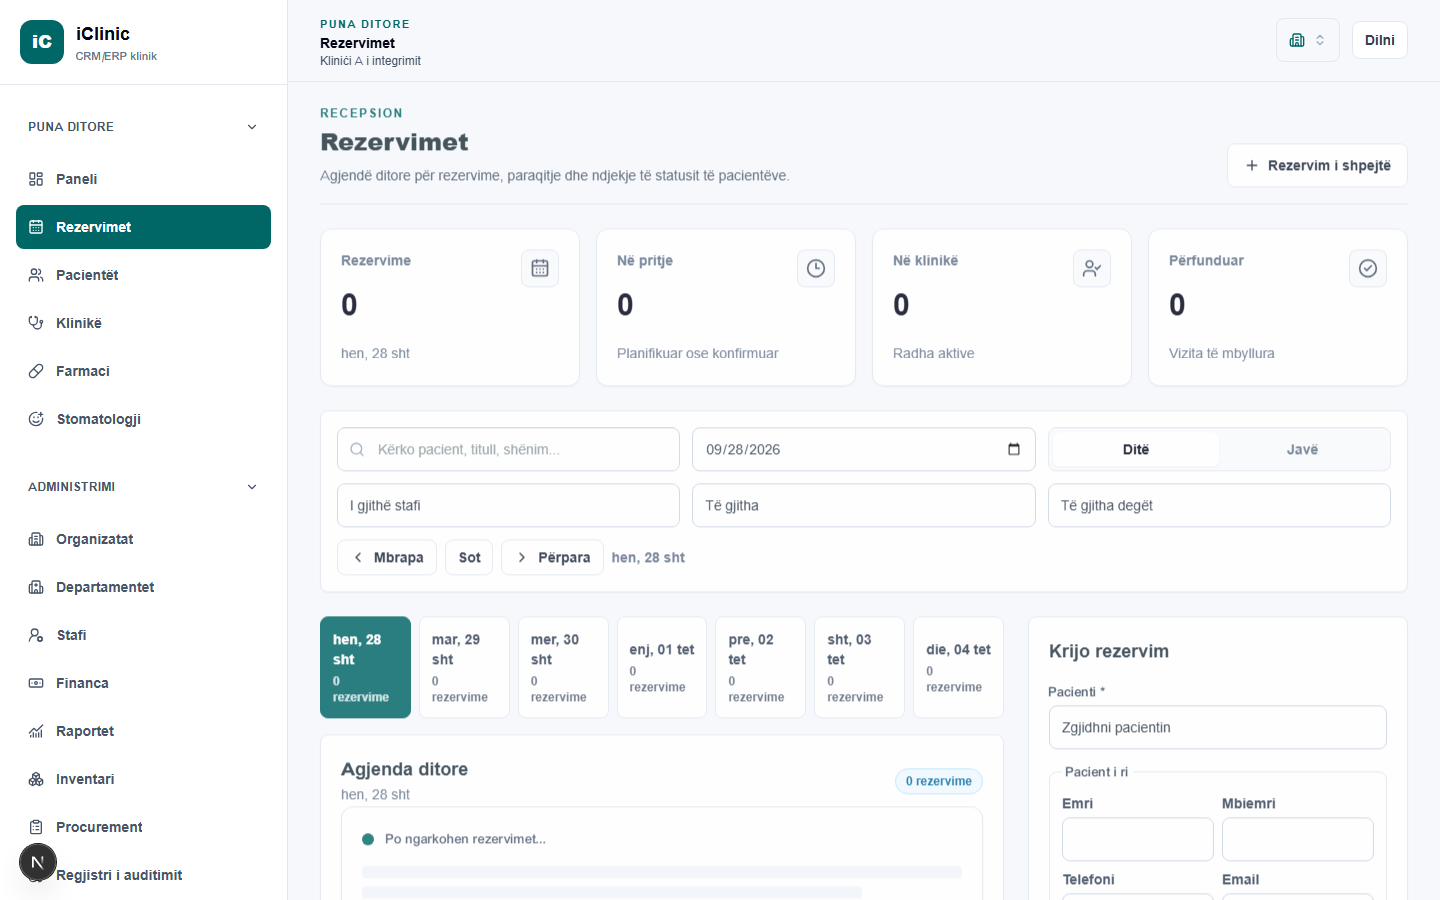
Task: Open the Të gjitha status dropdown
Action: click(864, 505)
